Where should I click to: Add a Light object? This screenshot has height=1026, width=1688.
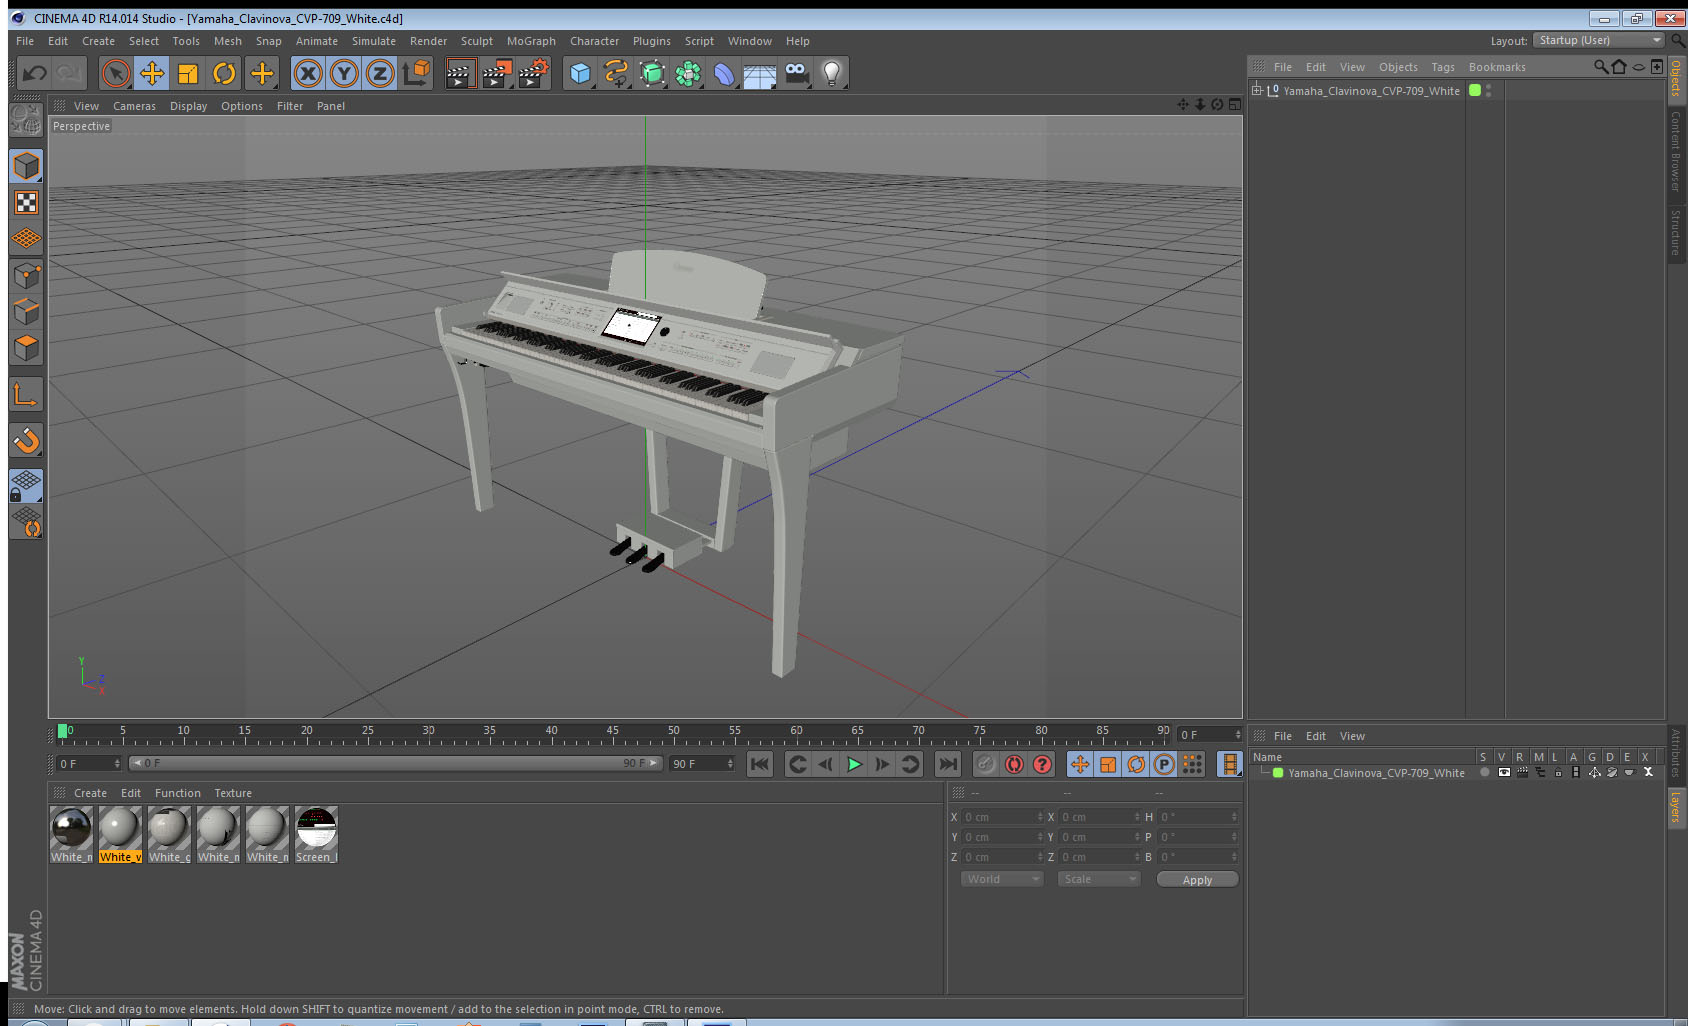tap(832, 73)
